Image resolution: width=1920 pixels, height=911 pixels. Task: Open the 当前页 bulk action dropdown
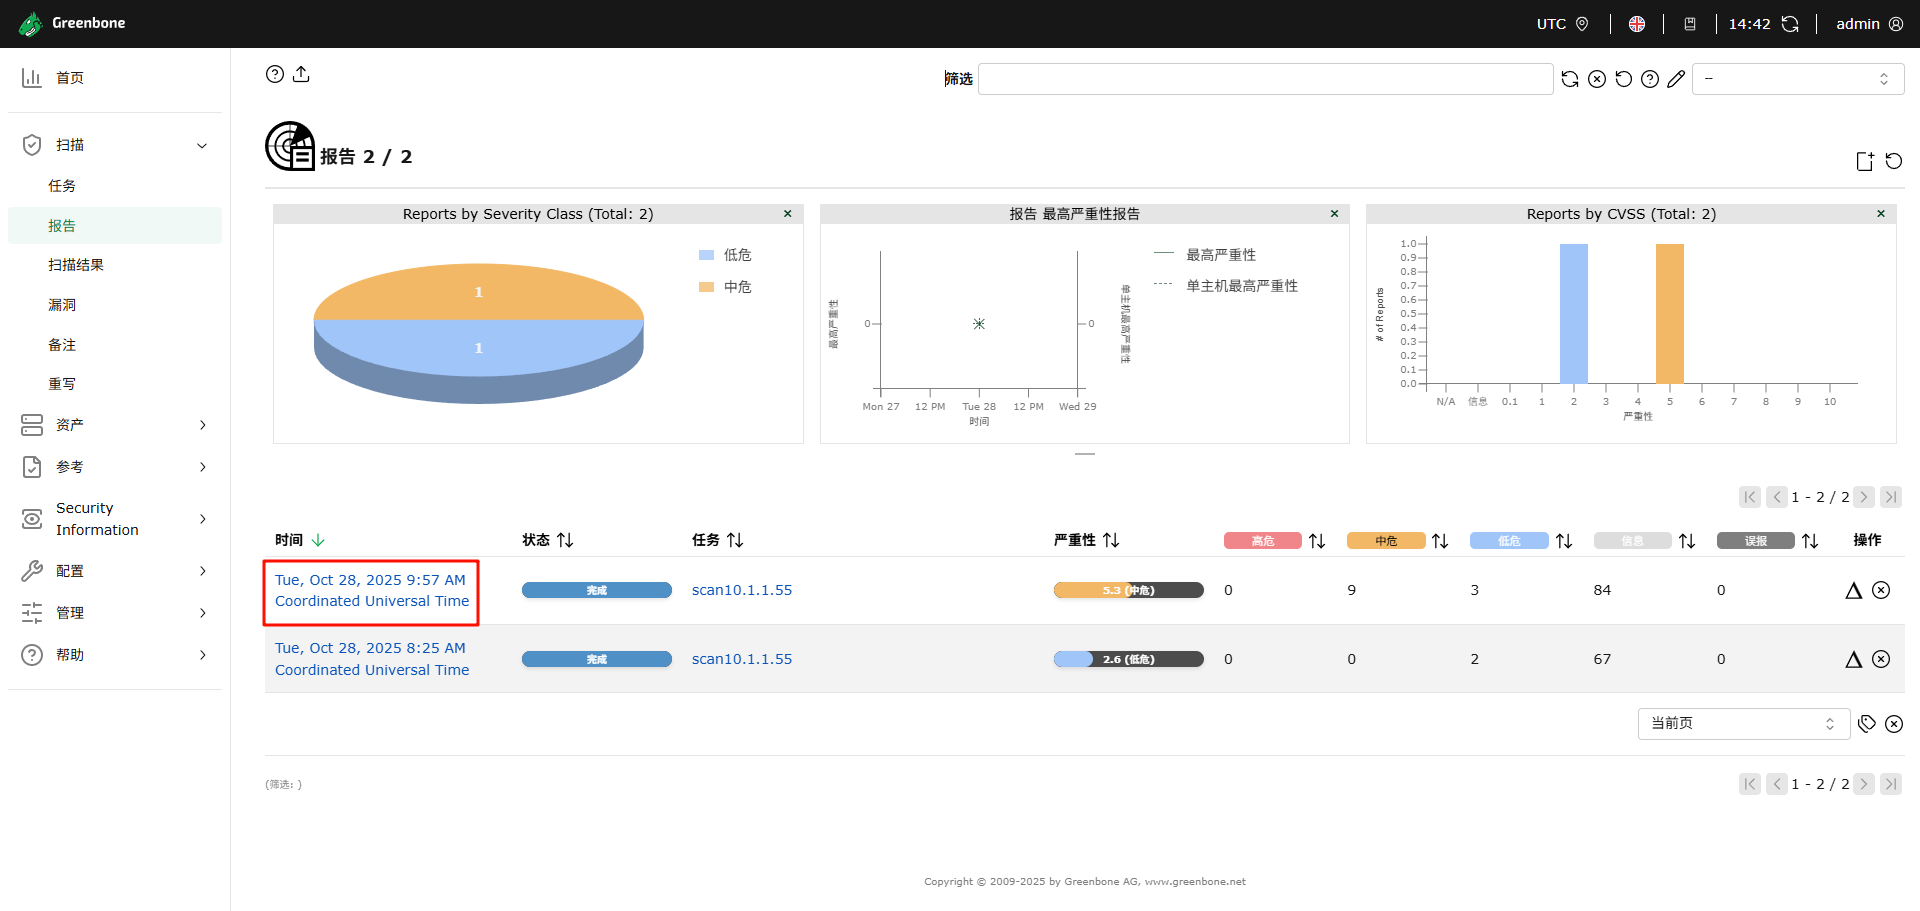pyautogui.click(x=1744, y=724)
